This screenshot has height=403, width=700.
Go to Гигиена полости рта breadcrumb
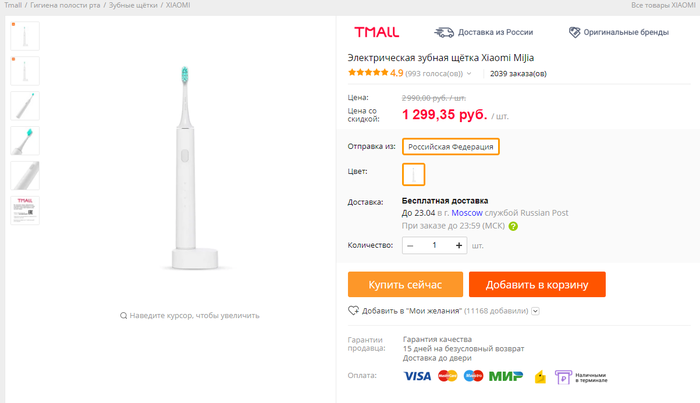65,6
